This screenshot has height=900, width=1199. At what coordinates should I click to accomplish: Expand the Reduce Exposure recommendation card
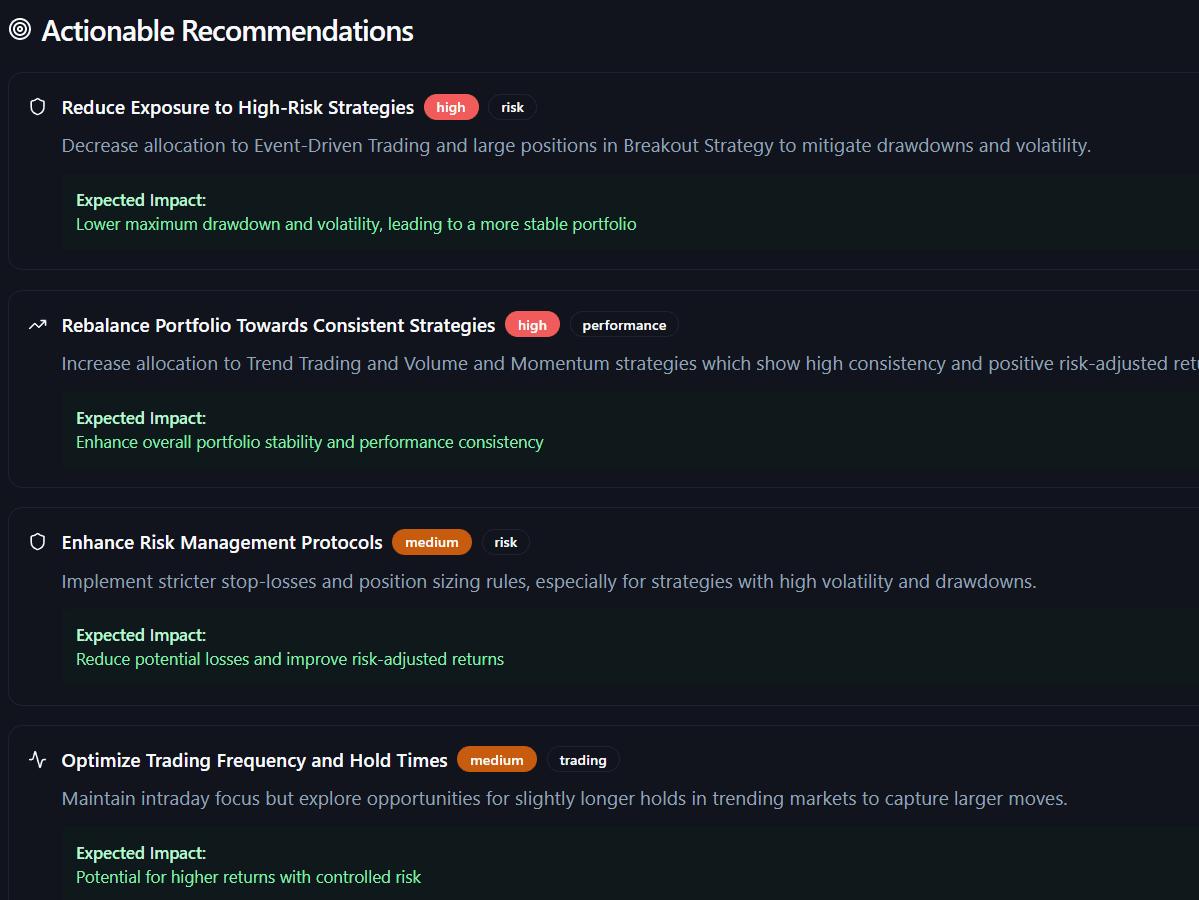[600, 170]
